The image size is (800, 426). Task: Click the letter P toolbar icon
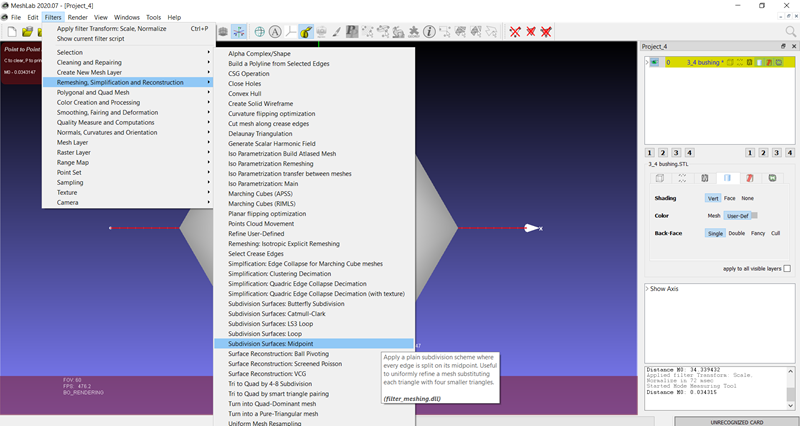pos(352,32)
